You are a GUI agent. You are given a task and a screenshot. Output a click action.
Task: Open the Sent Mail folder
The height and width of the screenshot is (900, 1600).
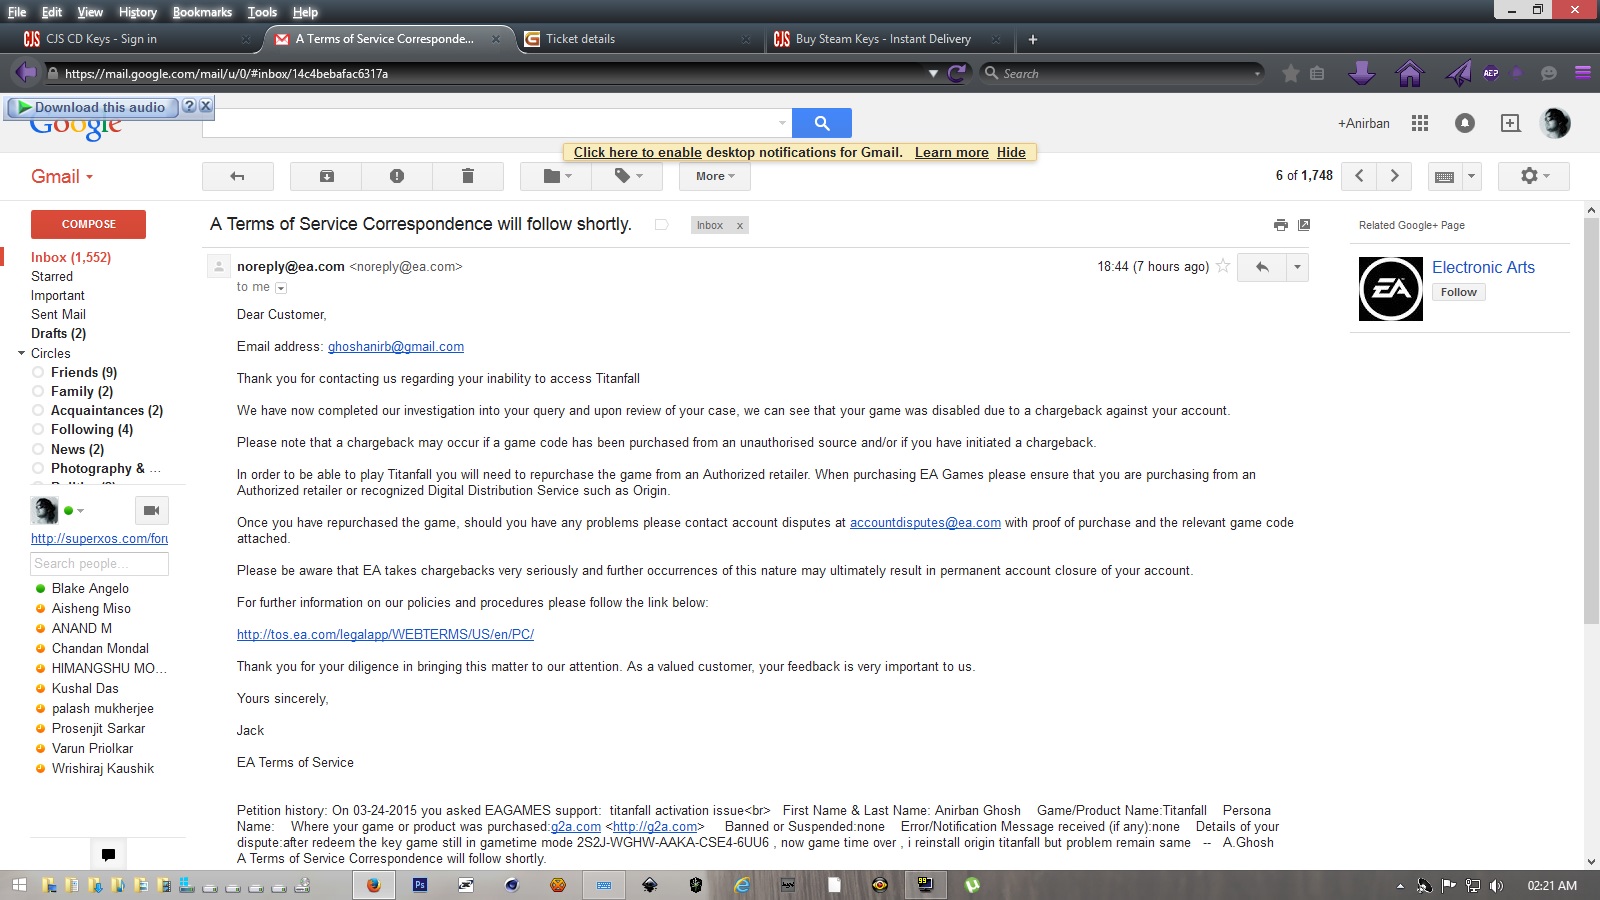(x=58, y=314)
